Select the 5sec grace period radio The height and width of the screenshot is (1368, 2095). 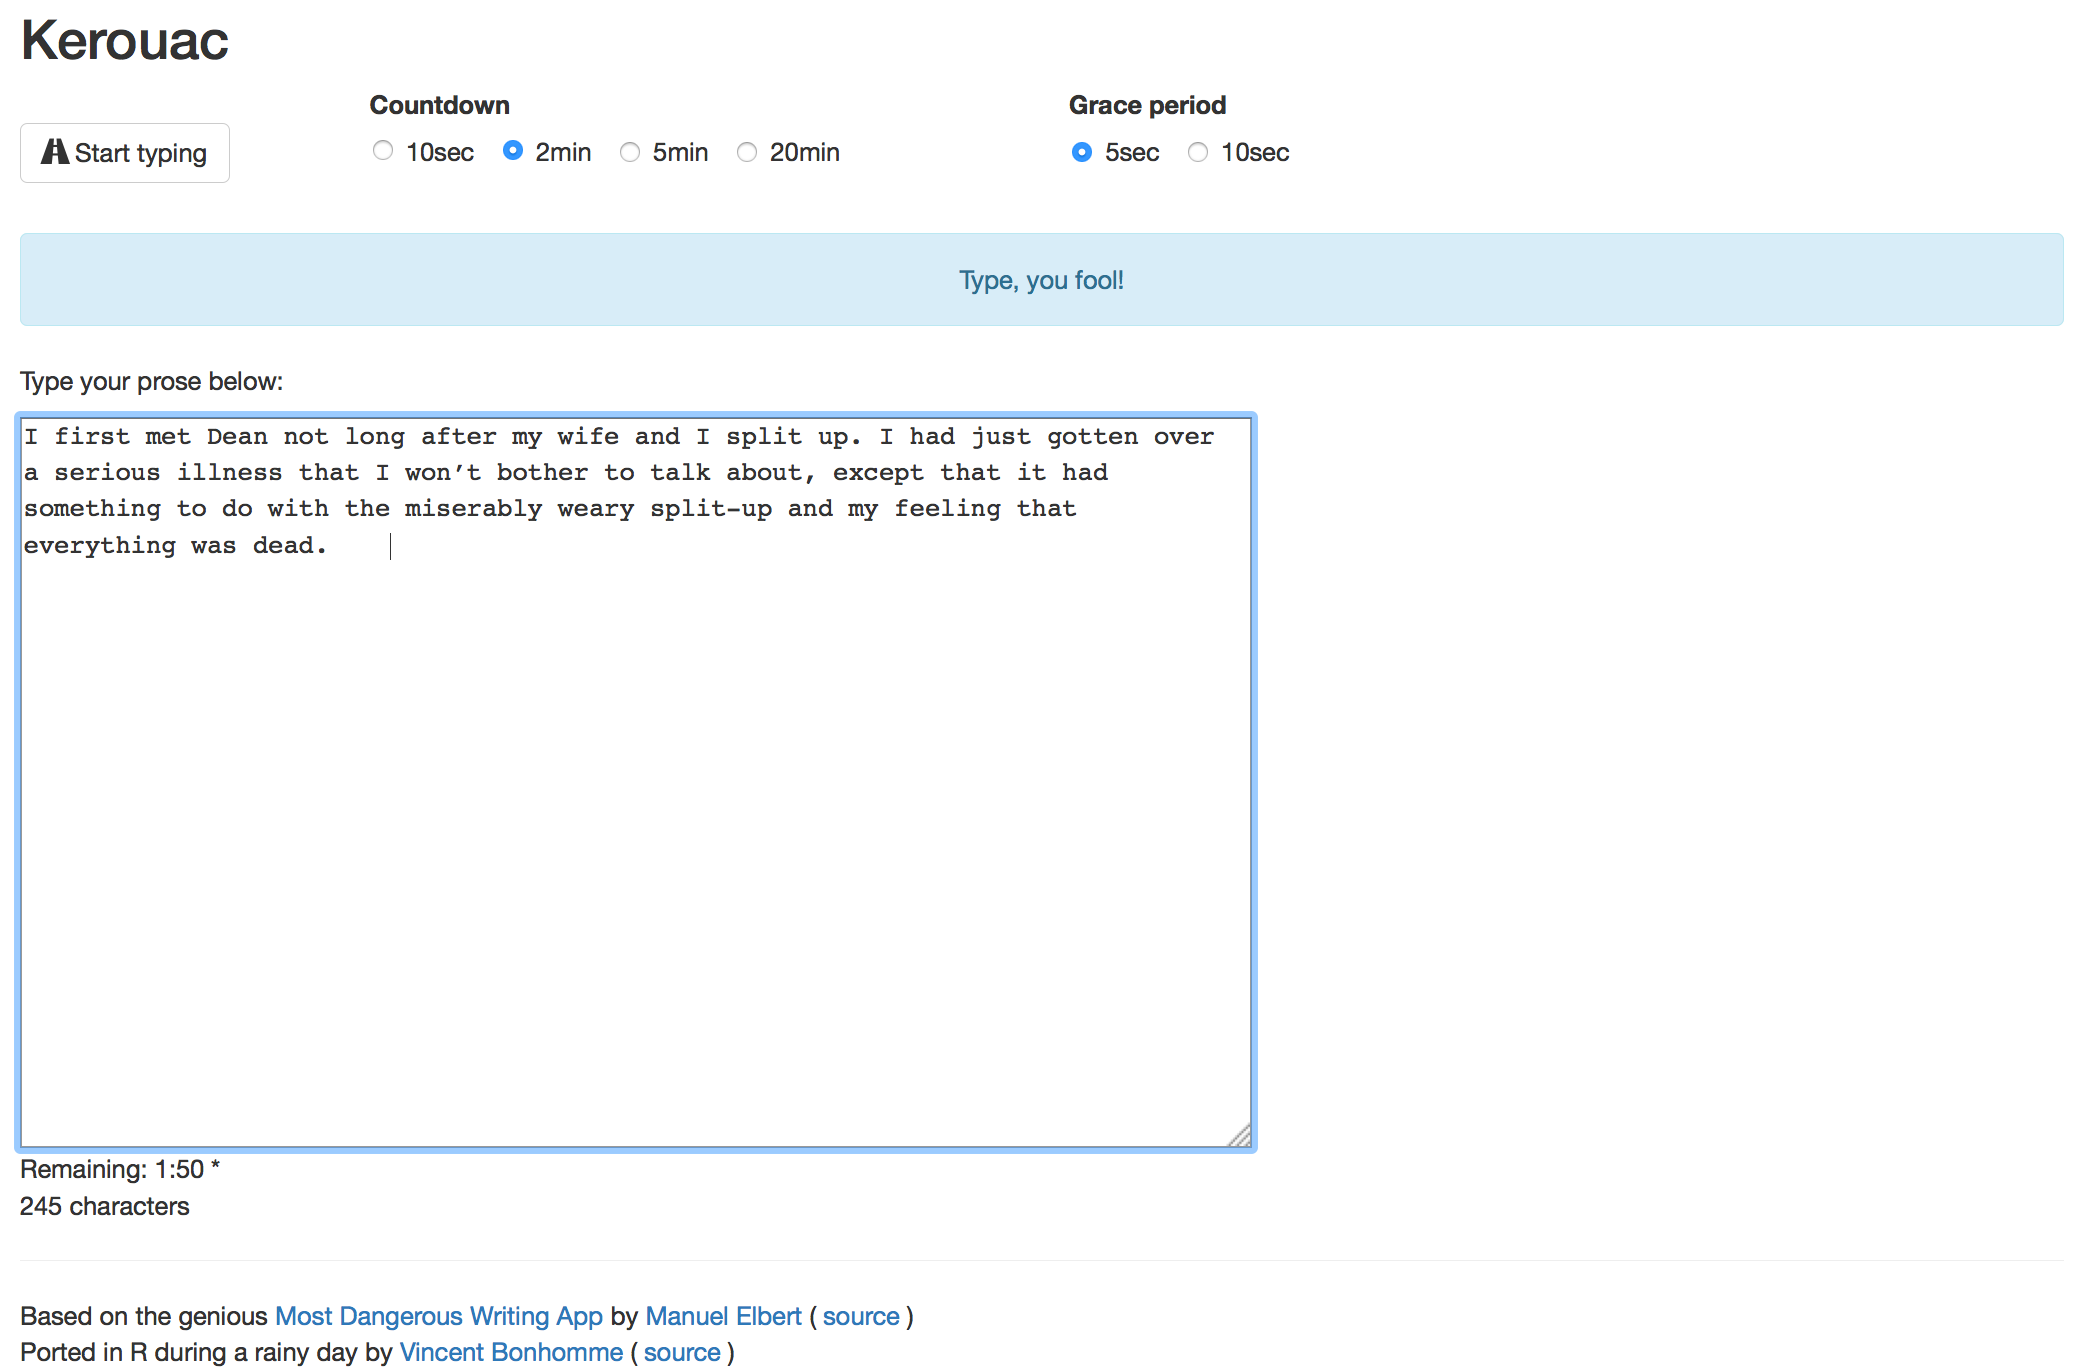tap(1081, 152)
